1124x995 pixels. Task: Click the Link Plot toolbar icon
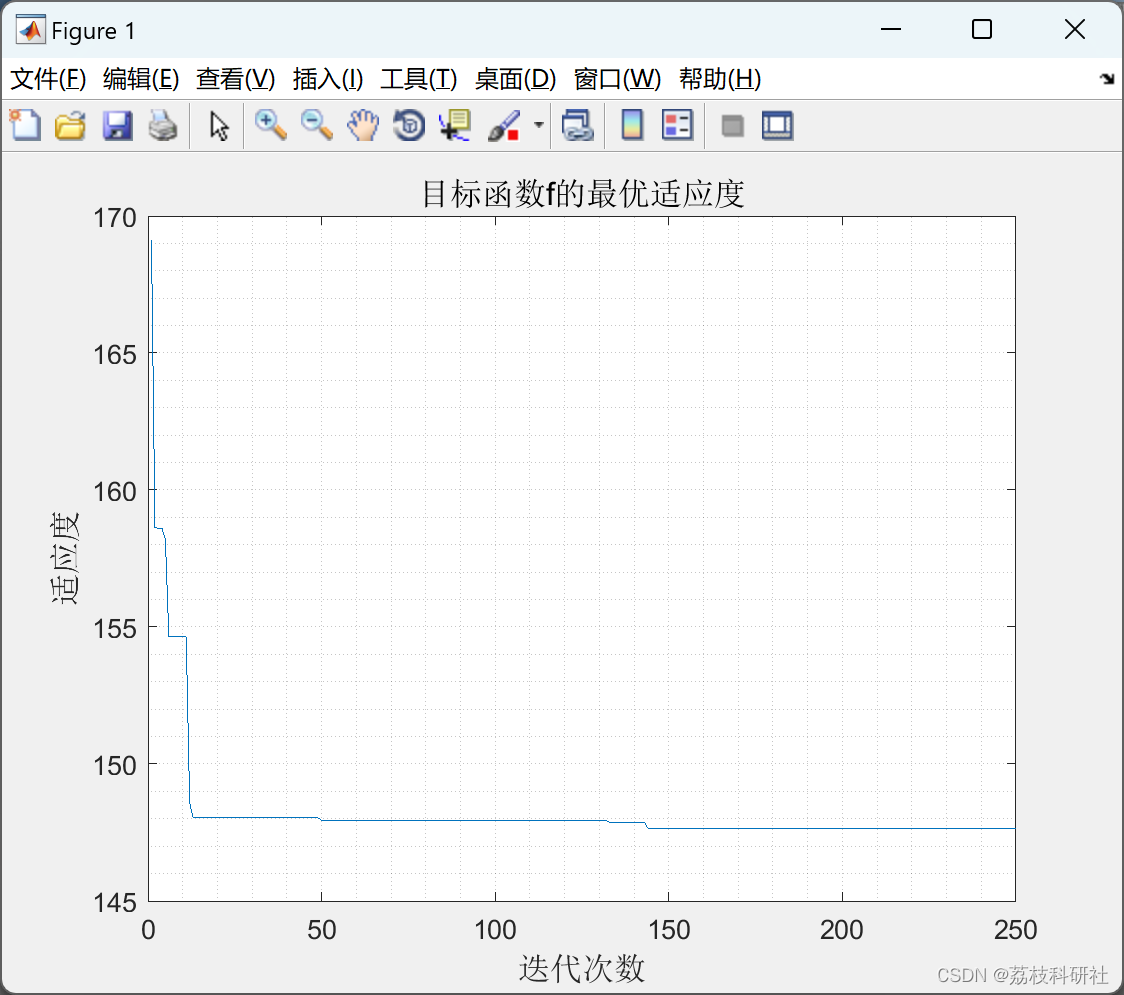578,125
